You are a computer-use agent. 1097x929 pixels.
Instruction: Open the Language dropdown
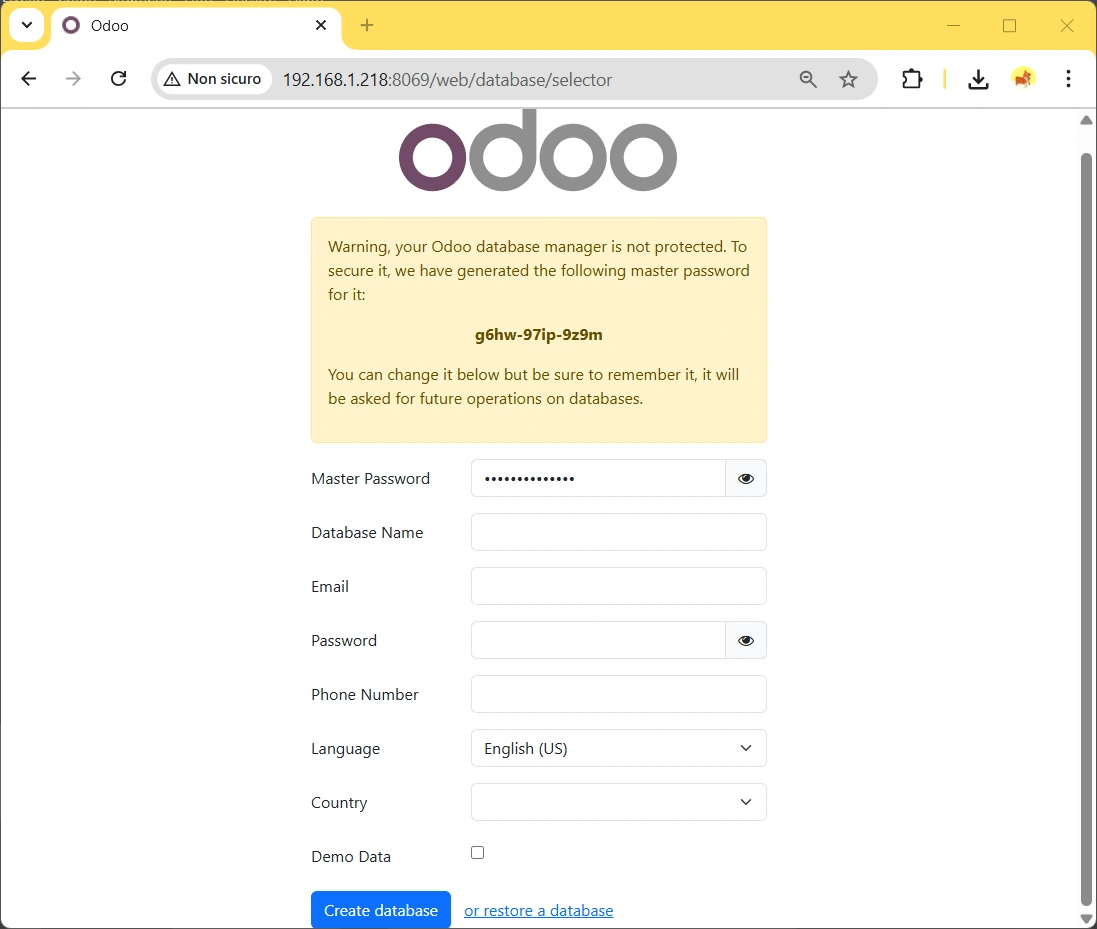[x=618, y=748]
